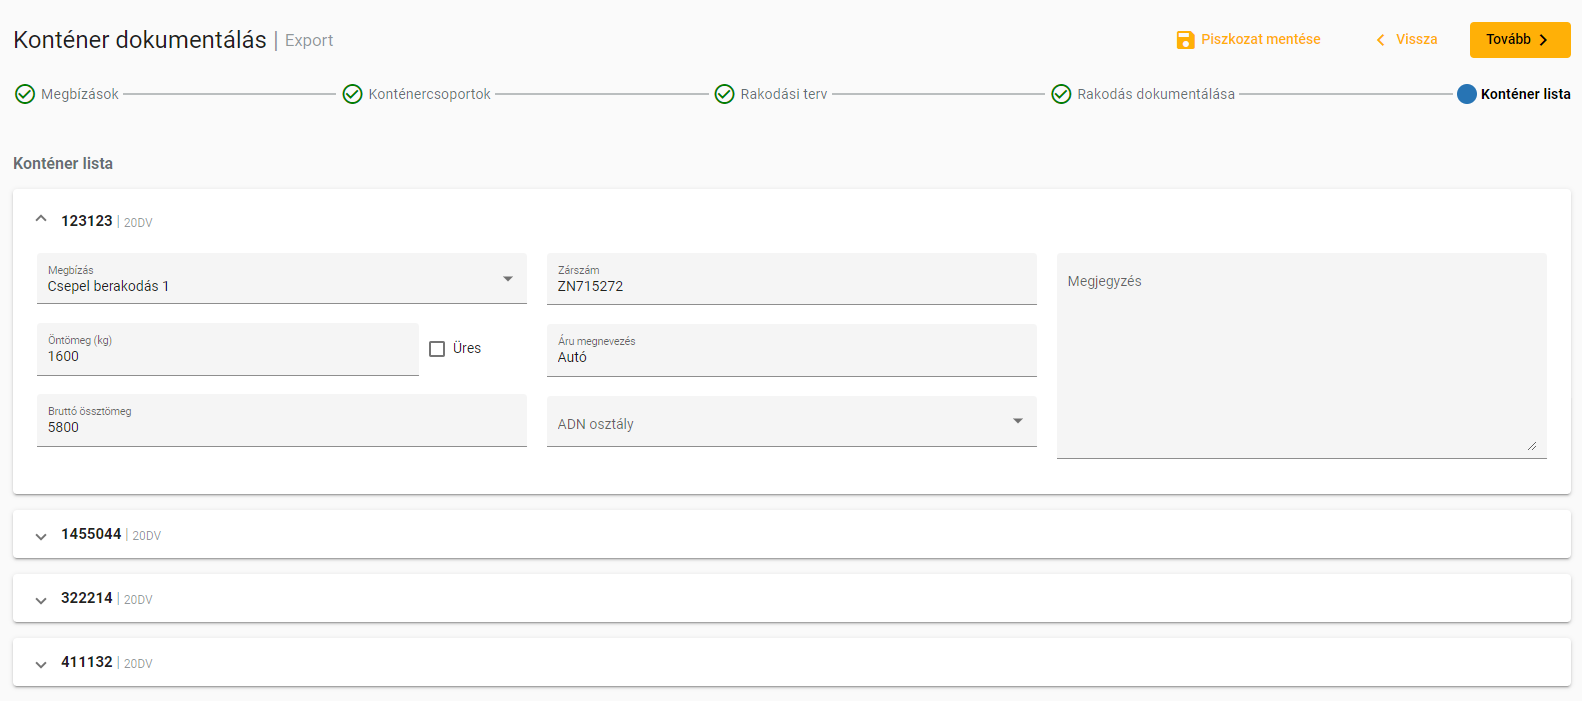
Task: Go to the Rakodási terv step
Action: (783, 94)
